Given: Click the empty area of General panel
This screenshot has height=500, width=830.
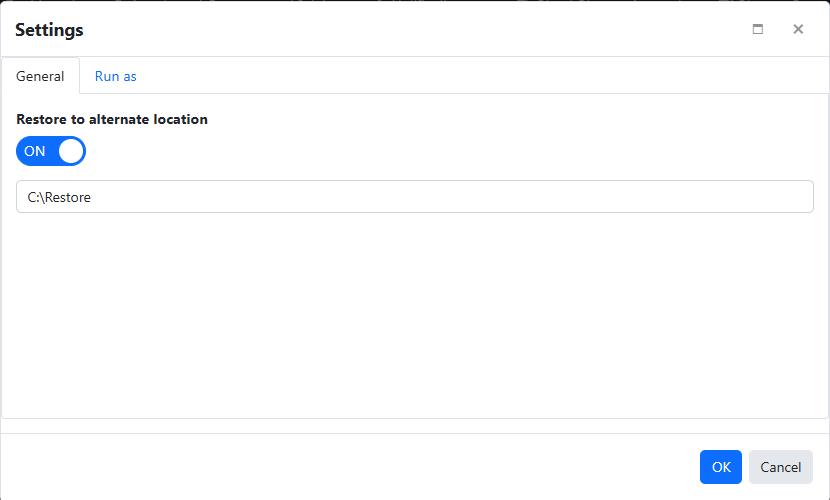Looking at the screenshot, I should tap(414, 320).
